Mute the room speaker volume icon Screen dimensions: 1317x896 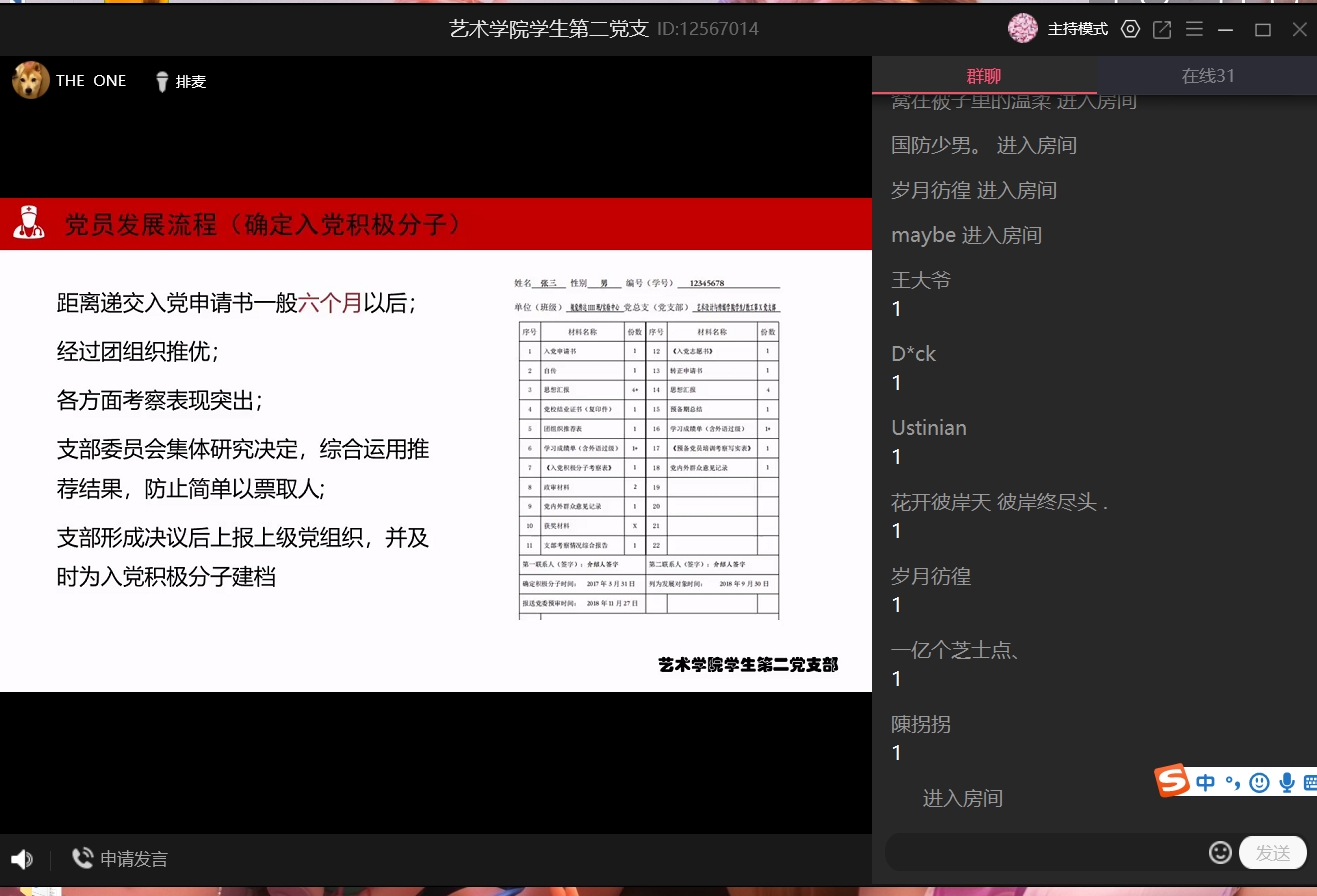(x=21, y=859)
